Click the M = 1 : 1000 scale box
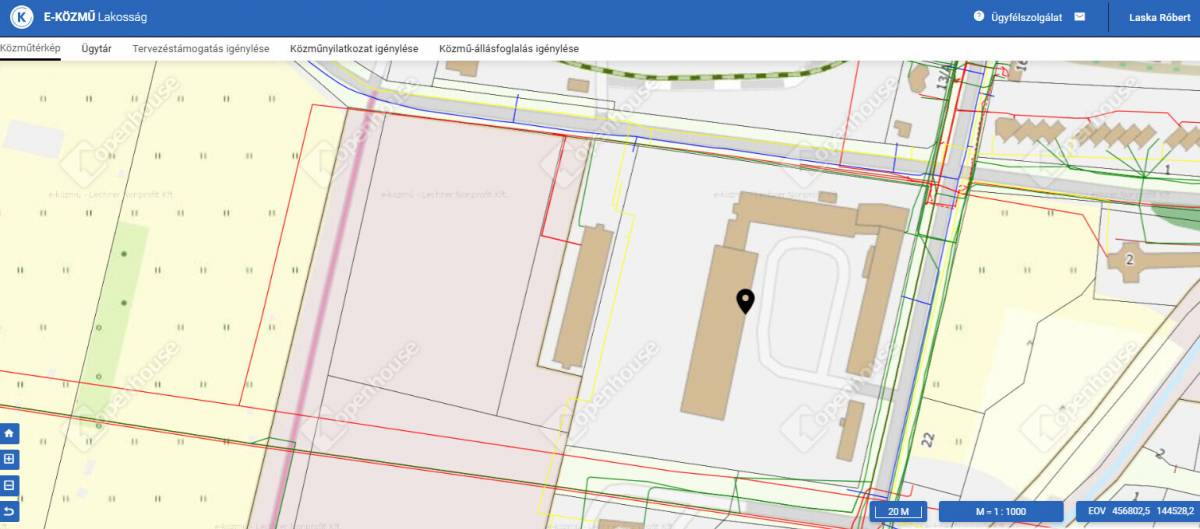This screenshot has height=529, width=1200. 1000,512
